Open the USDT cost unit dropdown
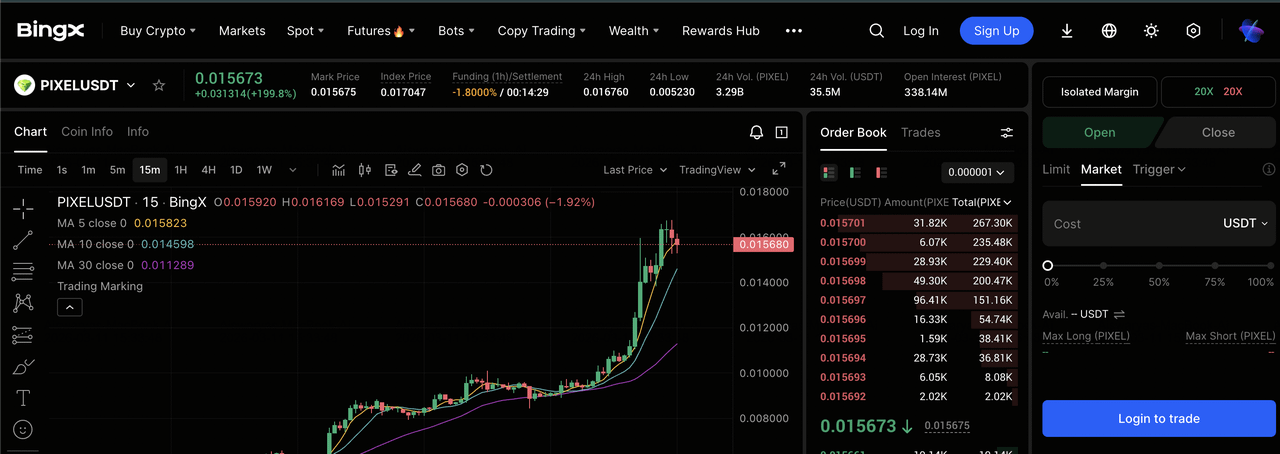 click(x=1245, y=224)
